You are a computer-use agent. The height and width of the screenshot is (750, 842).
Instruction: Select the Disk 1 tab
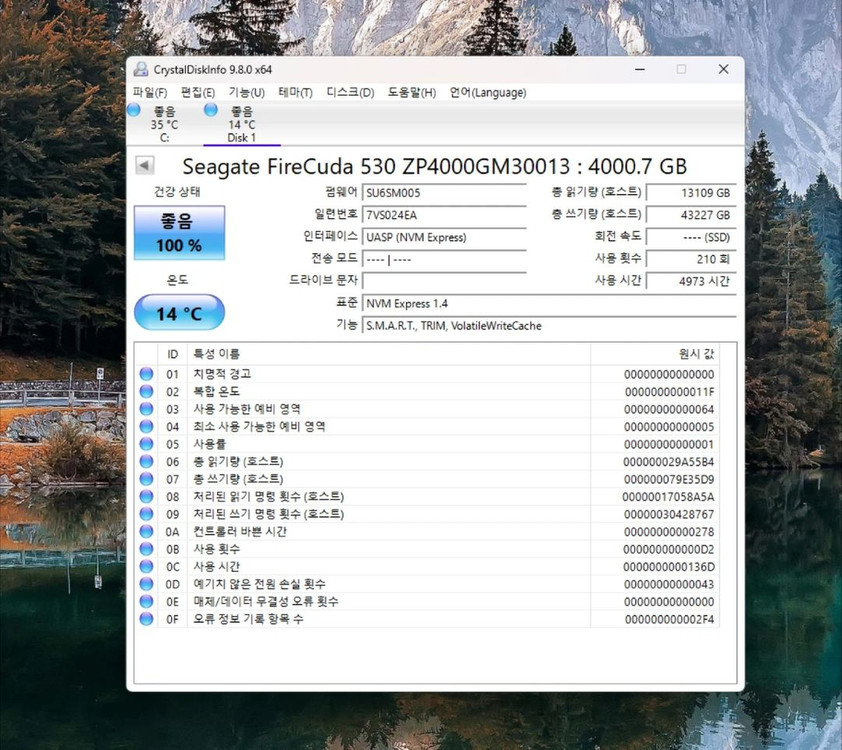pos(240,122)
